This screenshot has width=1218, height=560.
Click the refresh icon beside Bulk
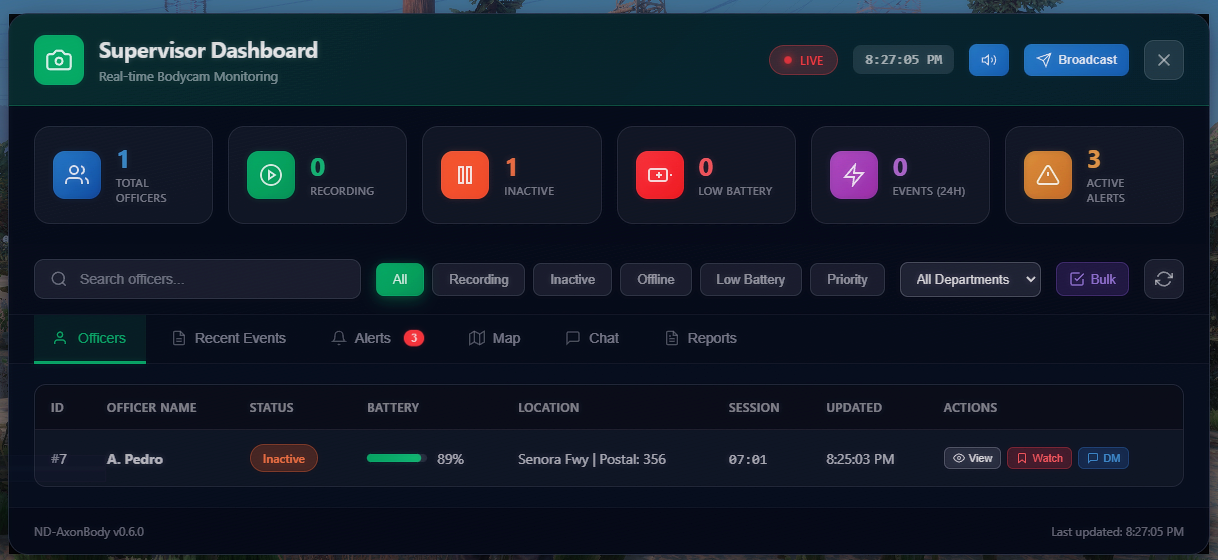pyautogui.click(x=1163, y=279)
